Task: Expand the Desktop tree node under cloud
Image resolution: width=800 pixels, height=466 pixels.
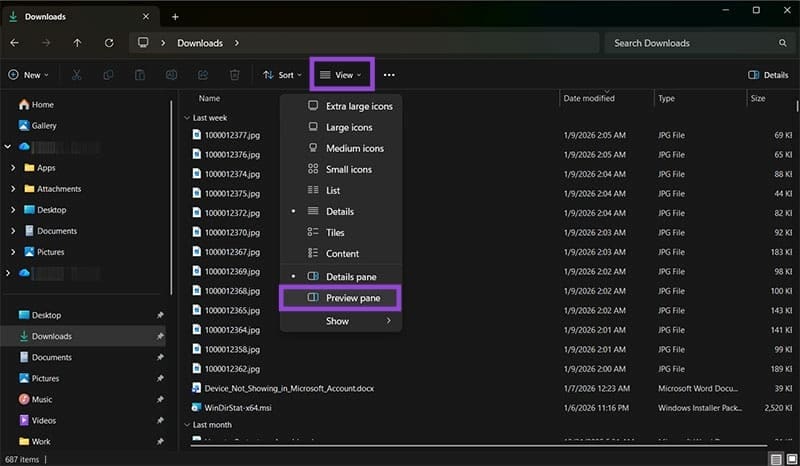Action: (13, 210)
